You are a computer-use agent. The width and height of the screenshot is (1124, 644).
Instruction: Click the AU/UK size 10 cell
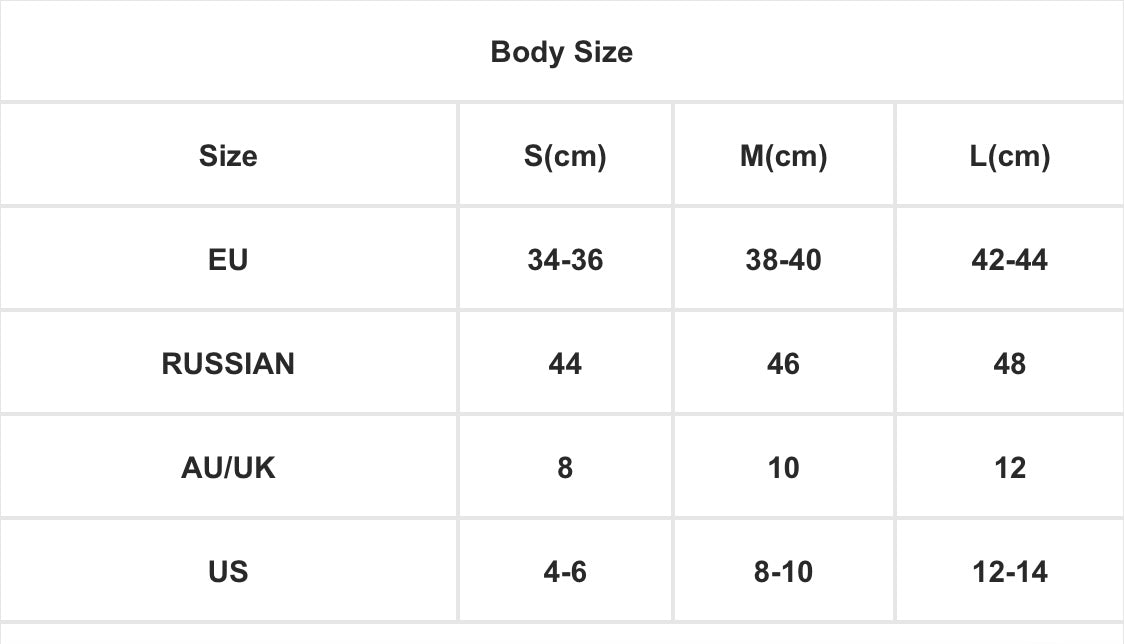(x=783, y=468)
